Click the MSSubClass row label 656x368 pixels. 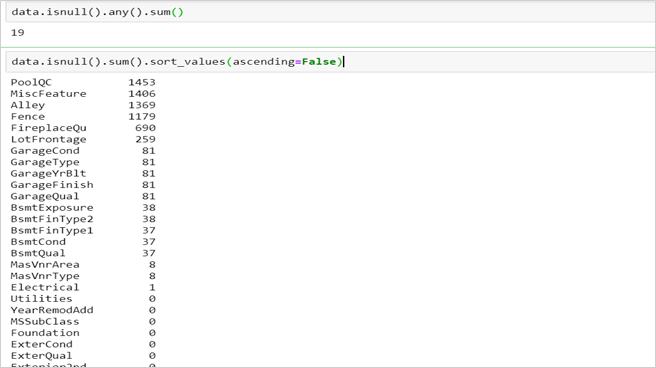(x=45, y=321)
